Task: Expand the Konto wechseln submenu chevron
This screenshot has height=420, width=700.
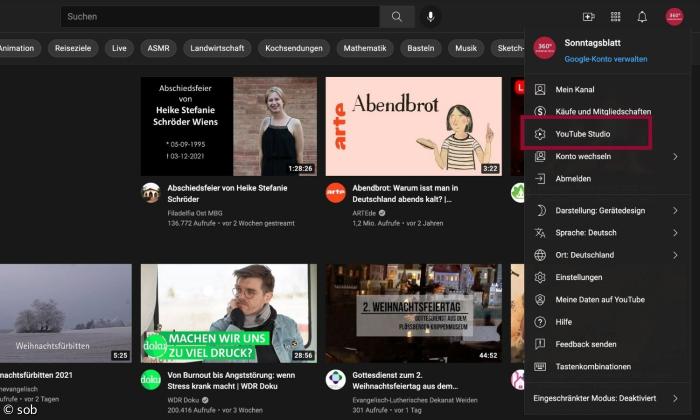Action: (x=675, y=156)
